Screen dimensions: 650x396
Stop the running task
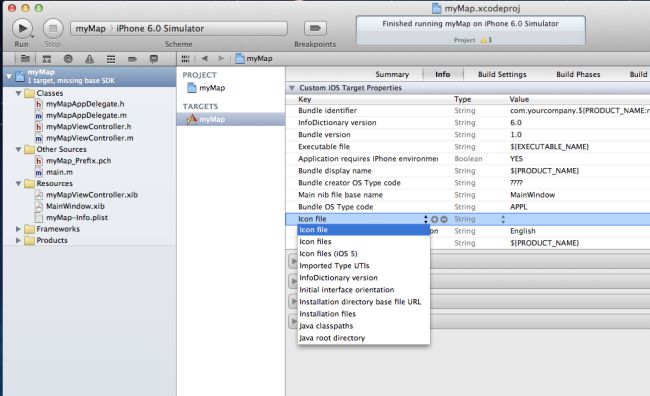[x=53, y=28]
